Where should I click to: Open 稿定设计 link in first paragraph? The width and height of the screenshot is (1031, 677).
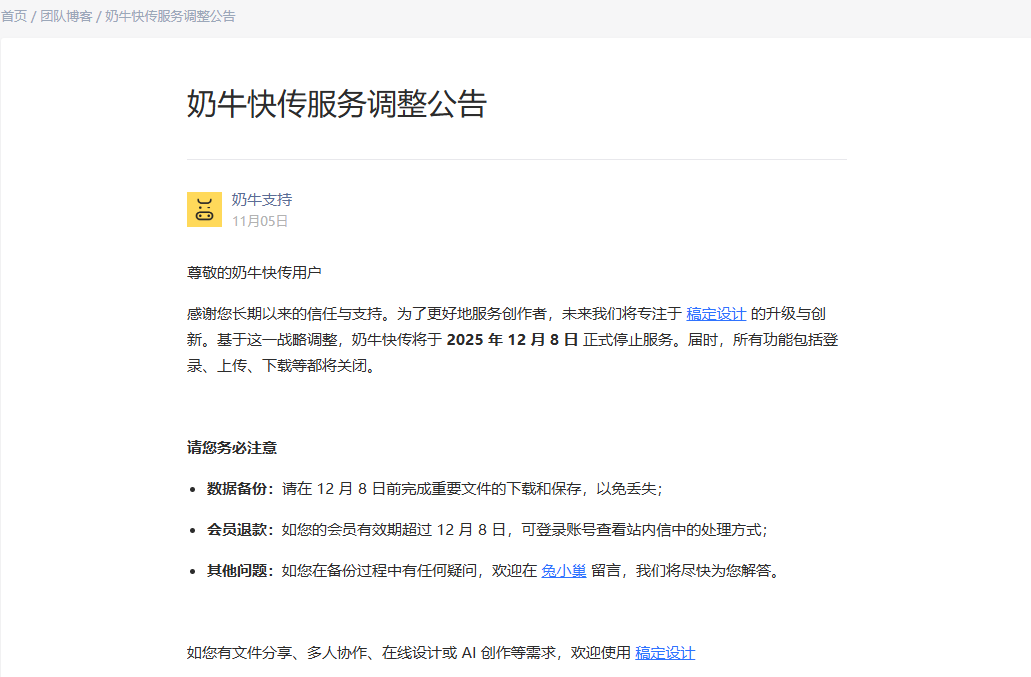click(716, 314)
